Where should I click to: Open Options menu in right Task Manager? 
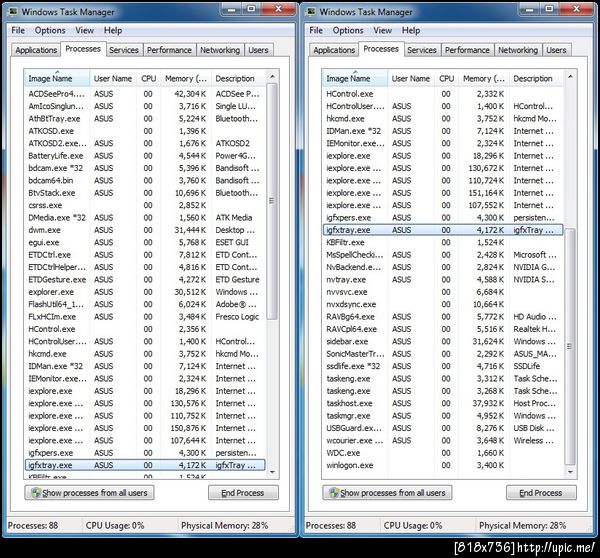(x=348, y=30)
